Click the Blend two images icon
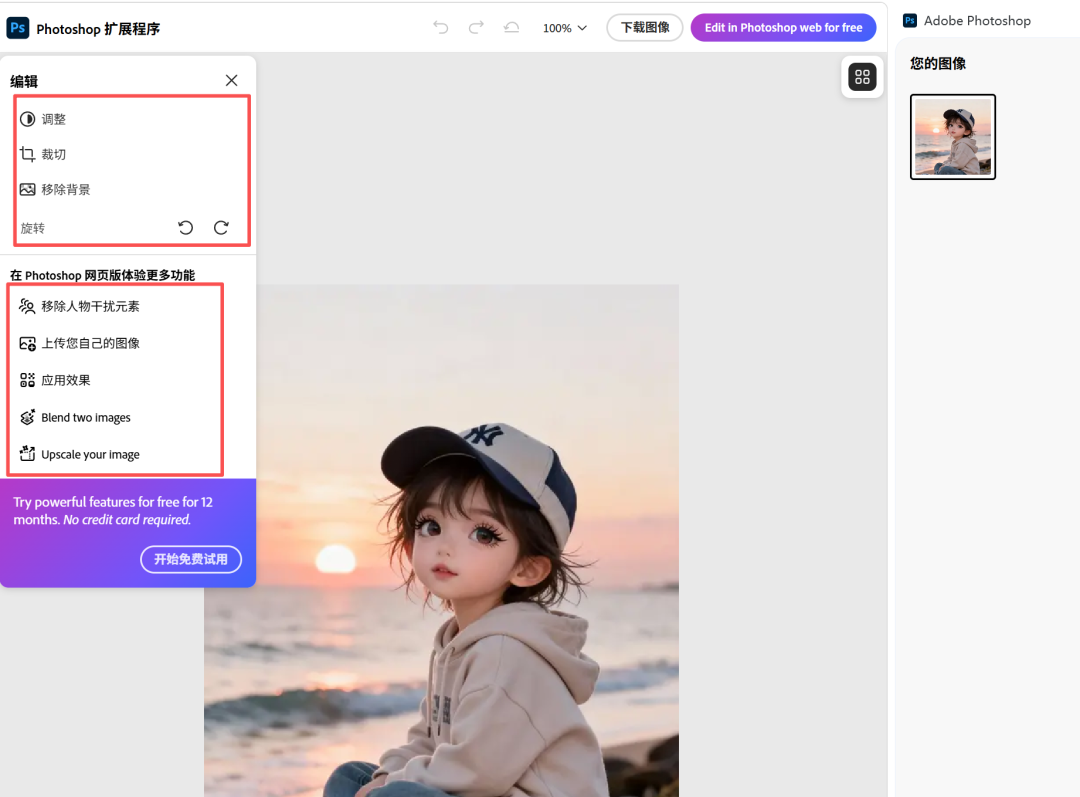Screen dimensions: 1080x797 click(x=26, y=417)
